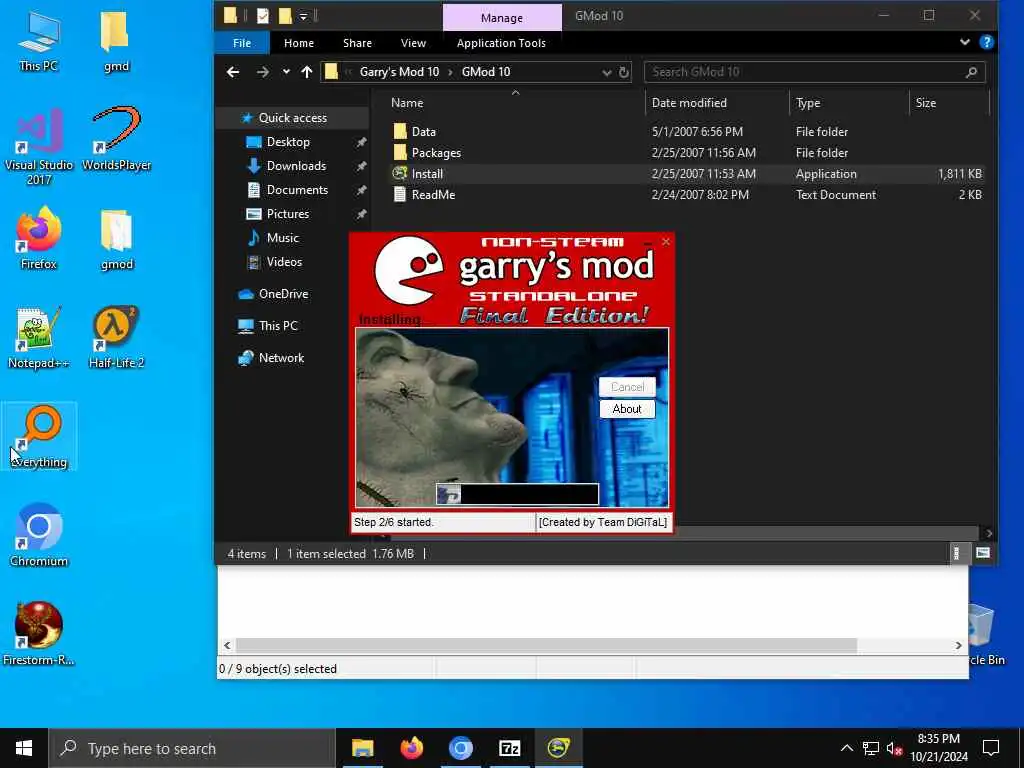Open the gmod folder on desktop

[x=116, y=239]
